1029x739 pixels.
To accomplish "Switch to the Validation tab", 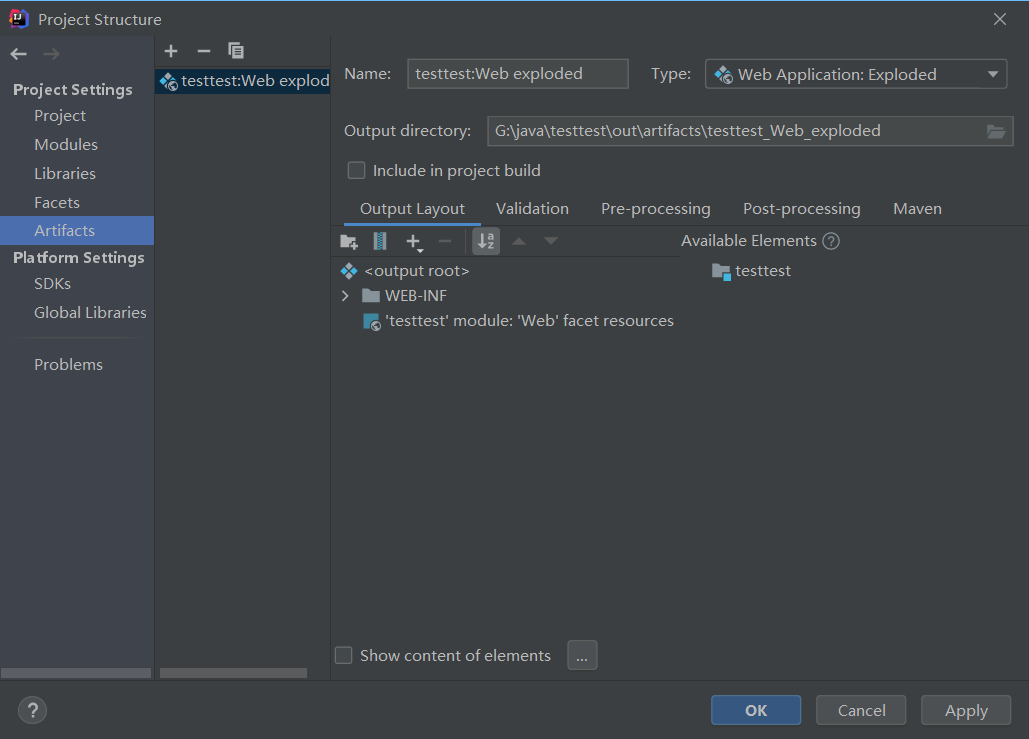I will [x=532, y=209].
